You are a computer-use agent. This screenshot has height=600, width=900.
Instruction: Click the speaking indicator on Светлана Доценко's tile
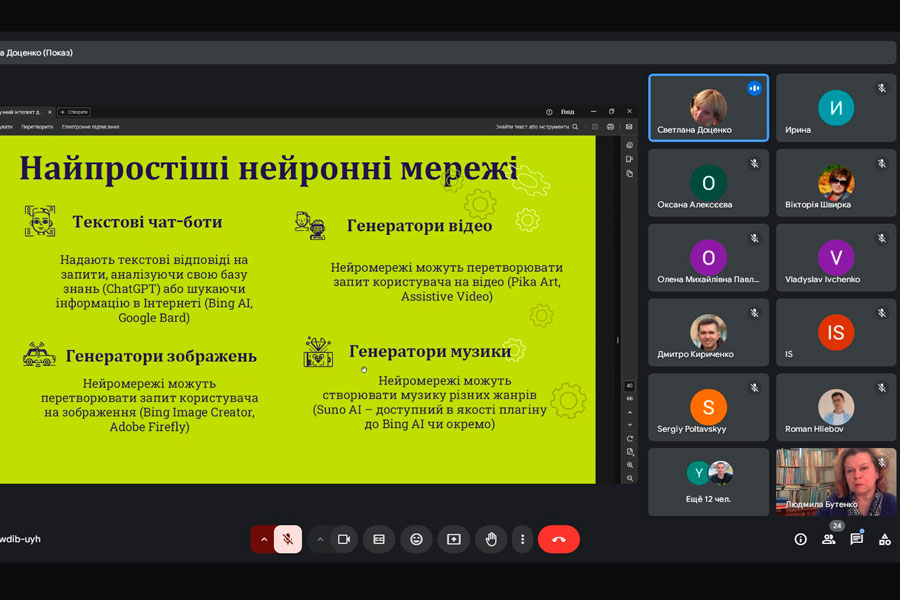(754, 88)
